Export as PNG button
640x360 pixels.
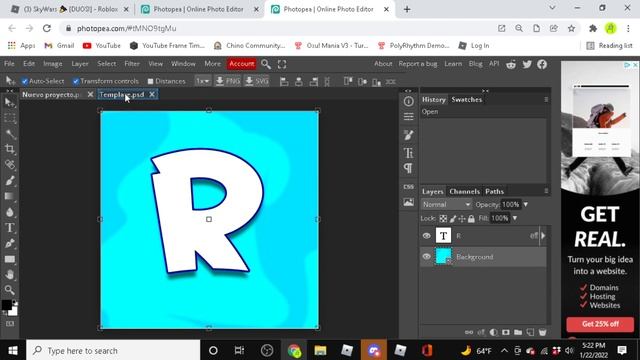[228, 81]
